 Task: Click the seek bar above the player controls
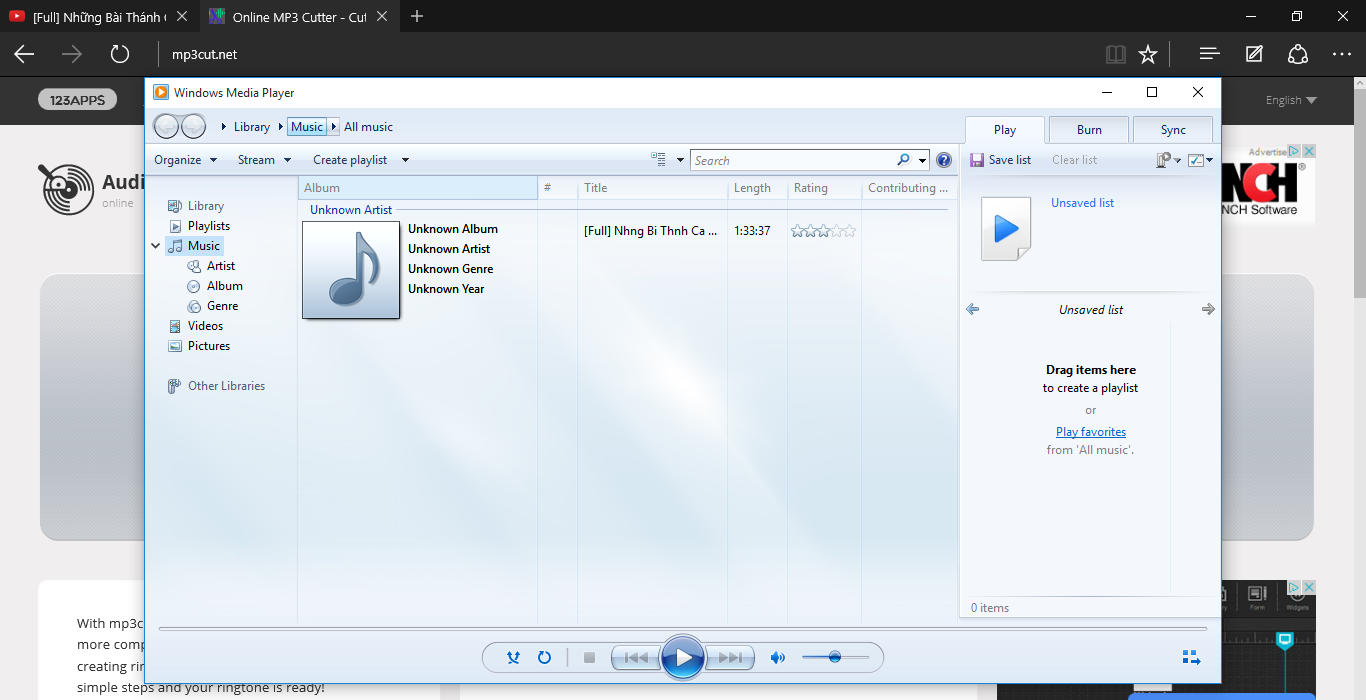(x=682, y=629)
